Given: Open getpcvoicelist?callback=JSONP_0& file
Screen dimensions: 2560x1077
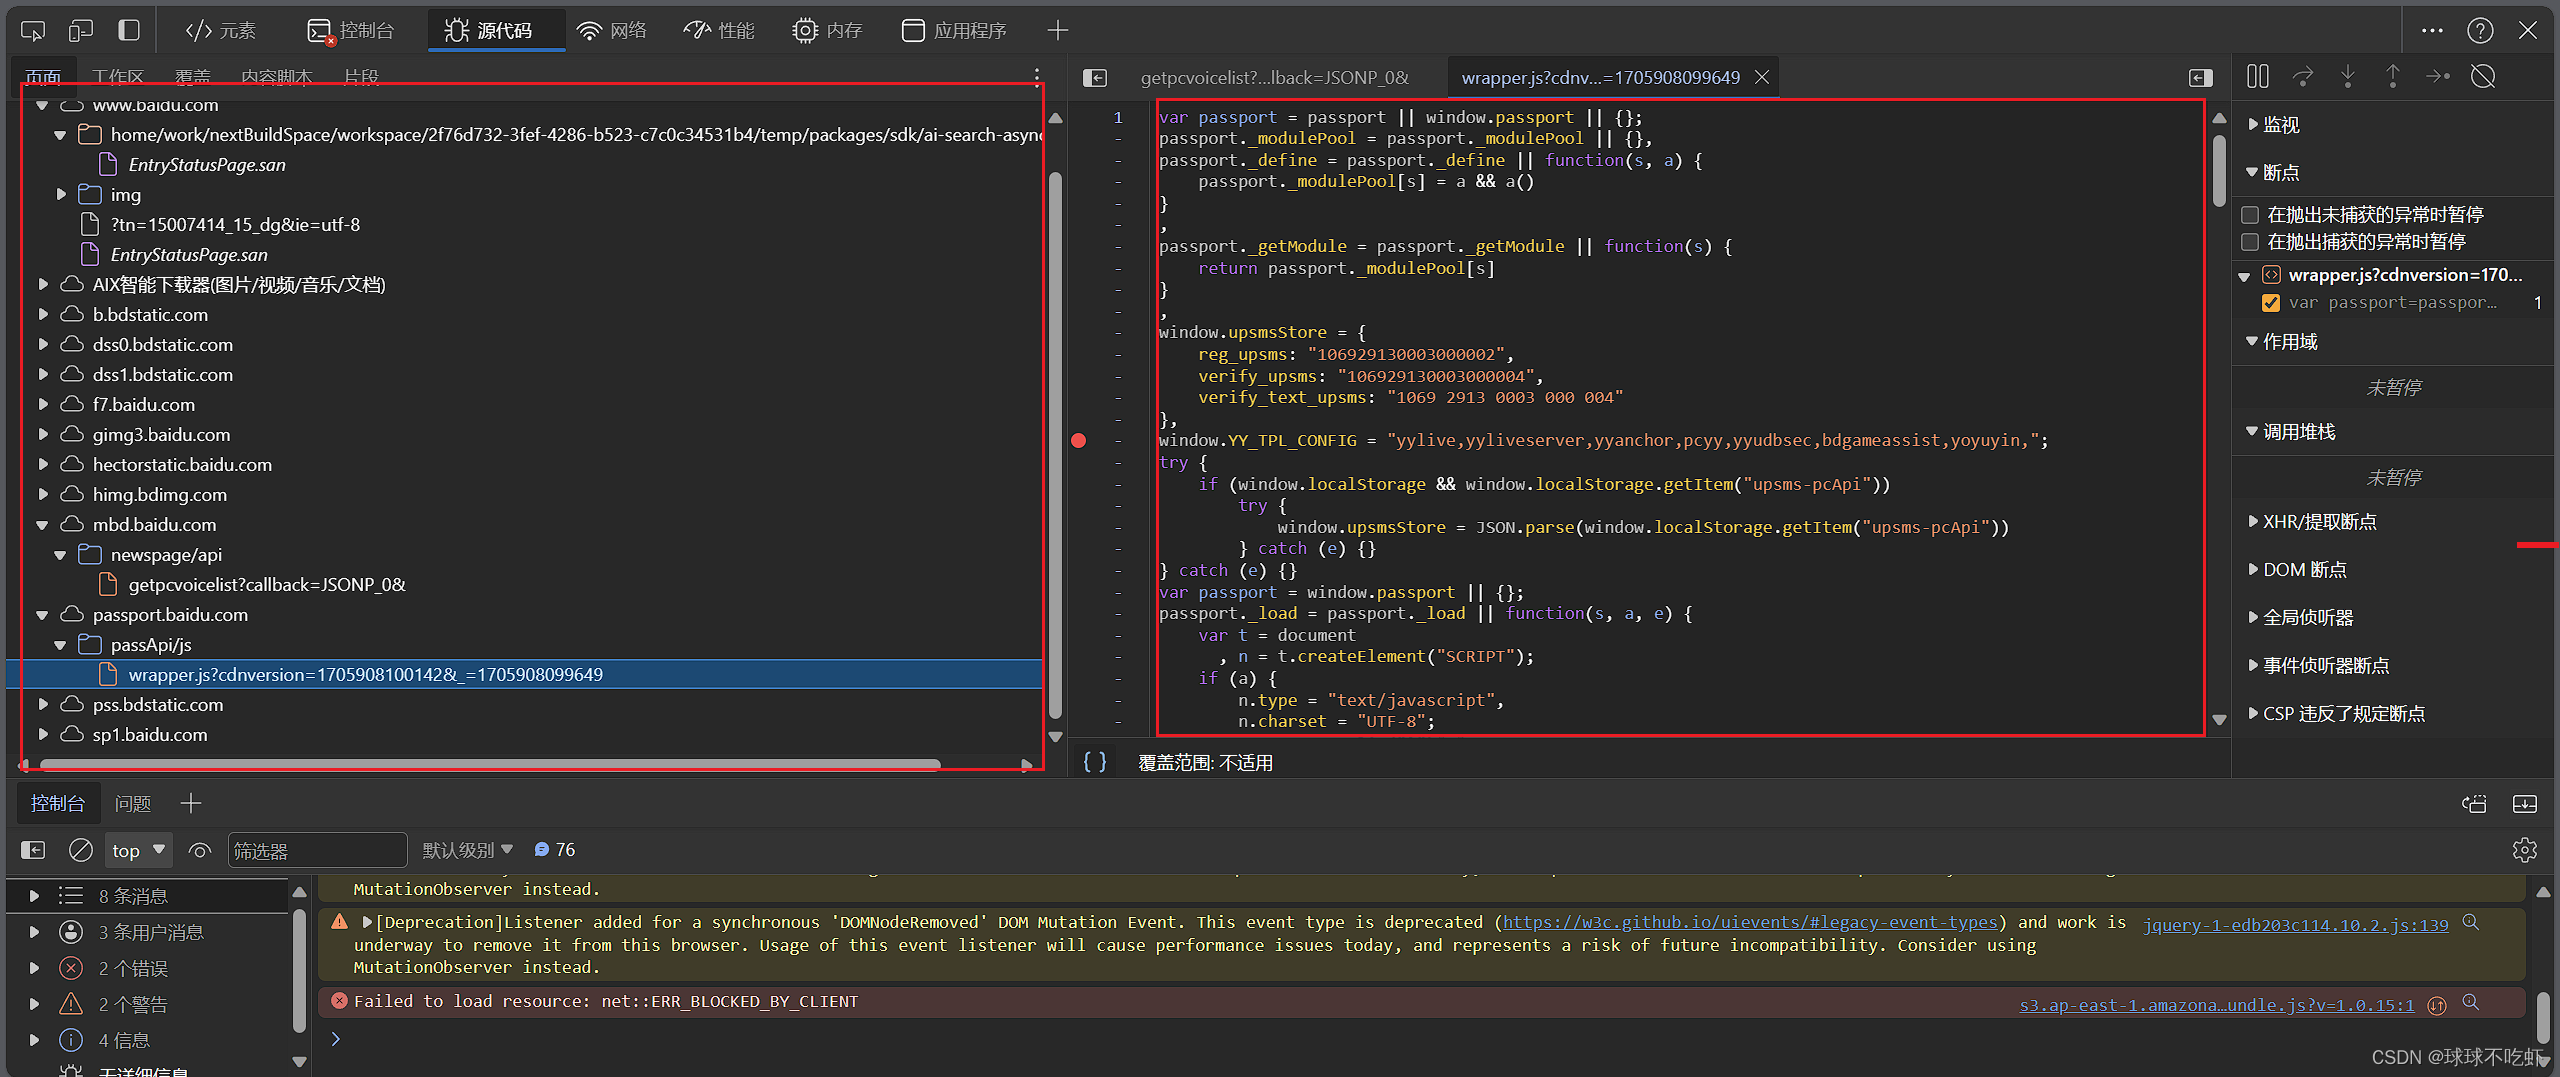Looking at the screenshot, I should 266,585.
